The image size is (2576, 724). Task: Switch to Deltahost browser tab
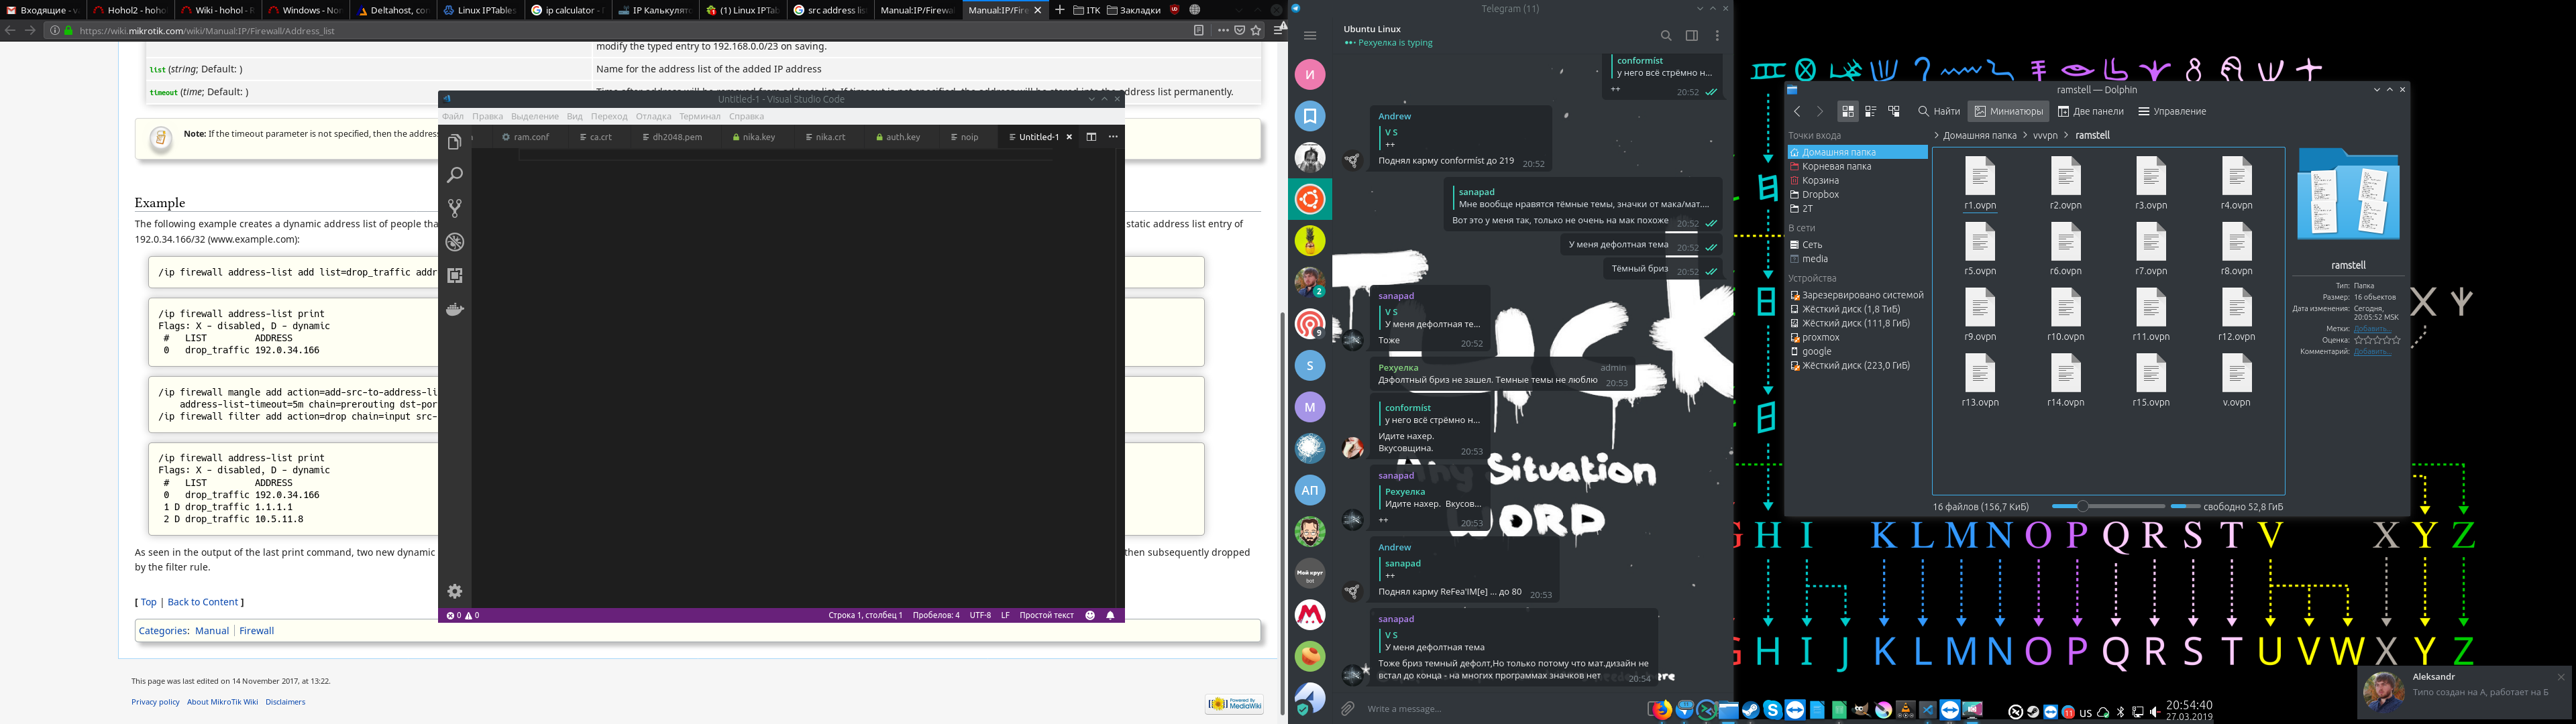(x=393, y=10)
